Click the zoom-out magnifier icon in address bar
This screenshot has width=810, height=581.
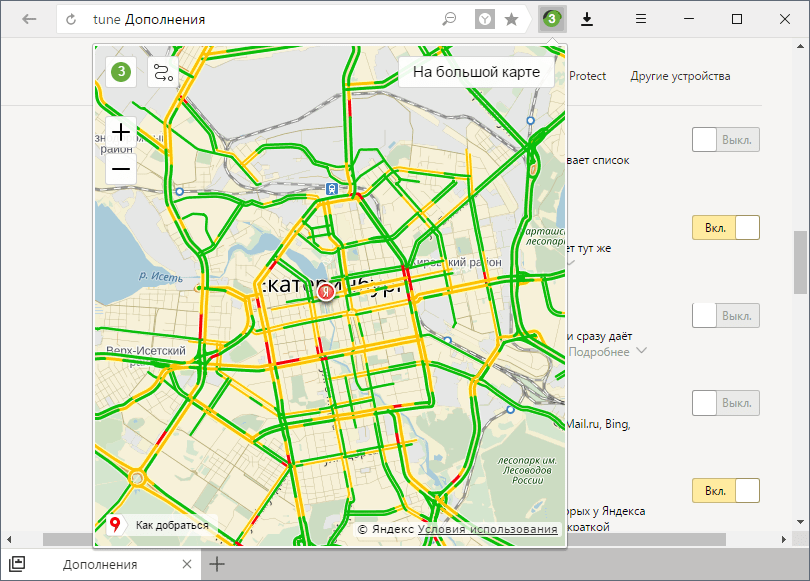point(449,20)
